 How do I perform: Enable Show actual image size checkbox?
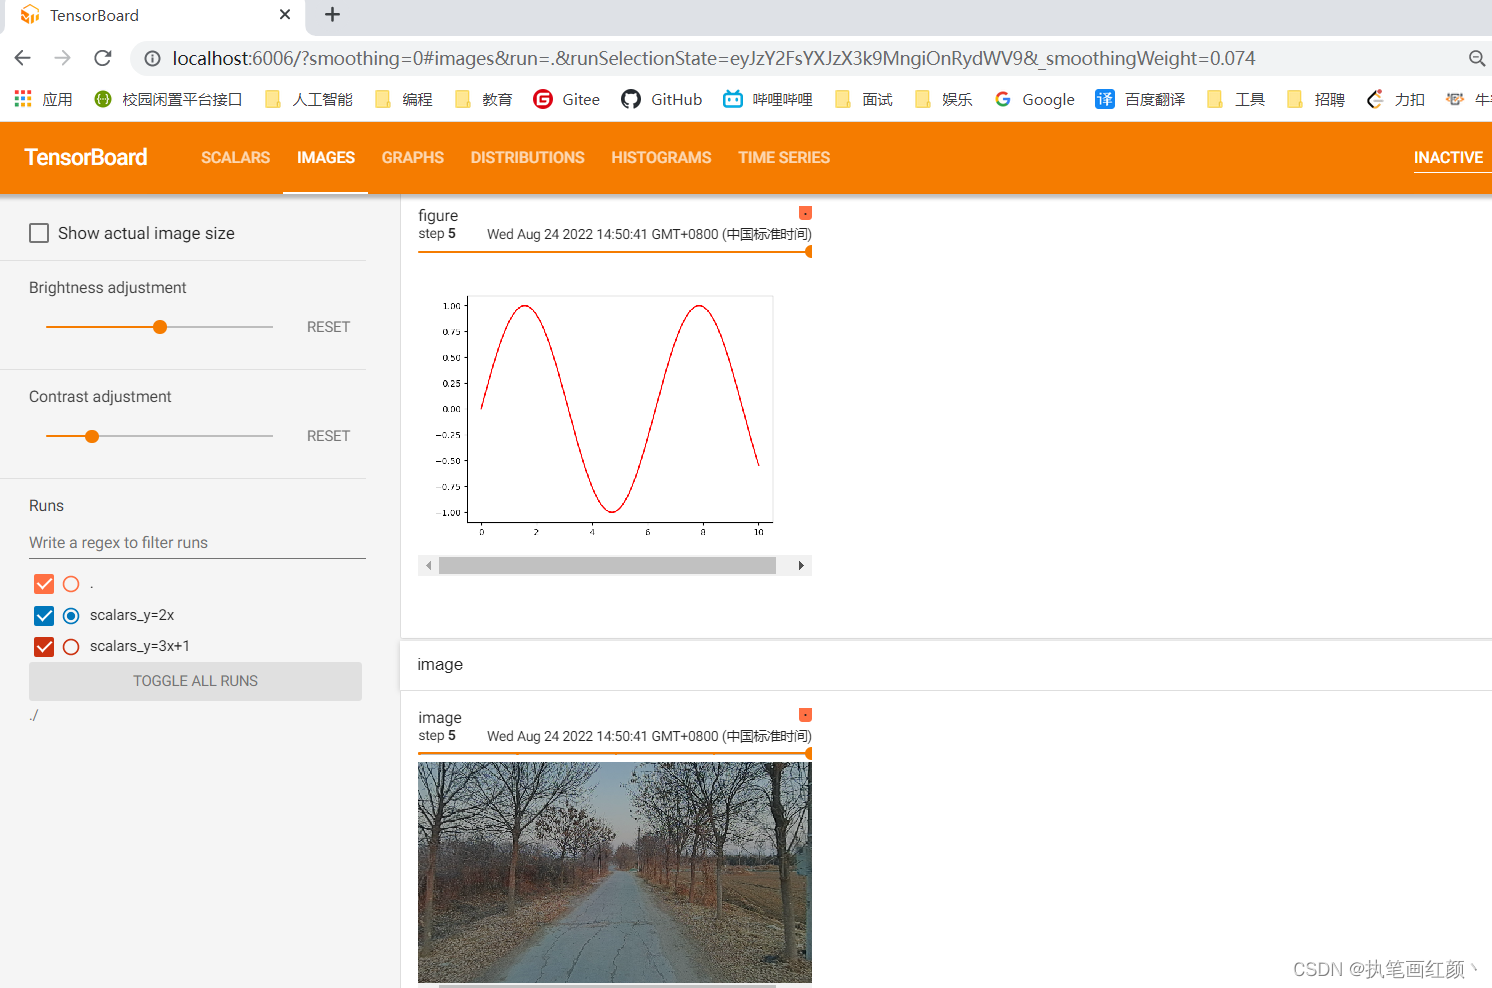[39, 233]
